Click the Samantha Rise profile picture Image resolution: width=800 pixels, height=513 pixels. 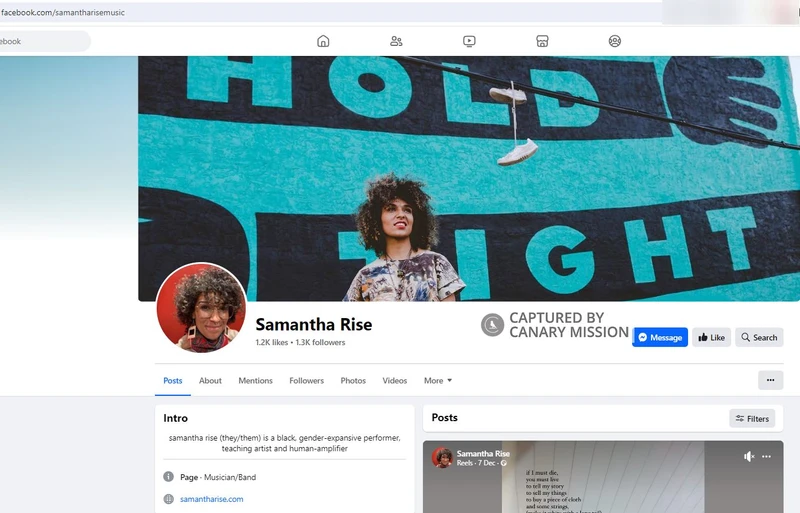(201, 308)
